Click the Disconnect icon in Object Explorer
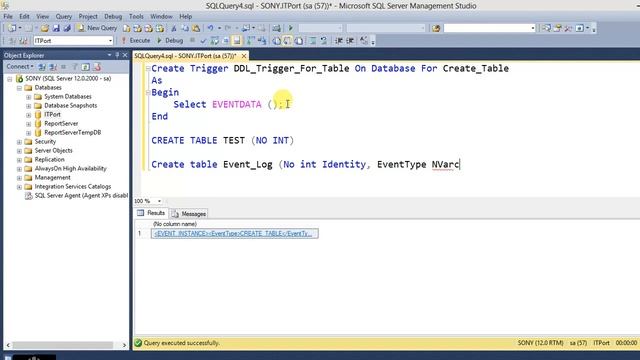Screen dimensions: 640x360 pos(53,67)
